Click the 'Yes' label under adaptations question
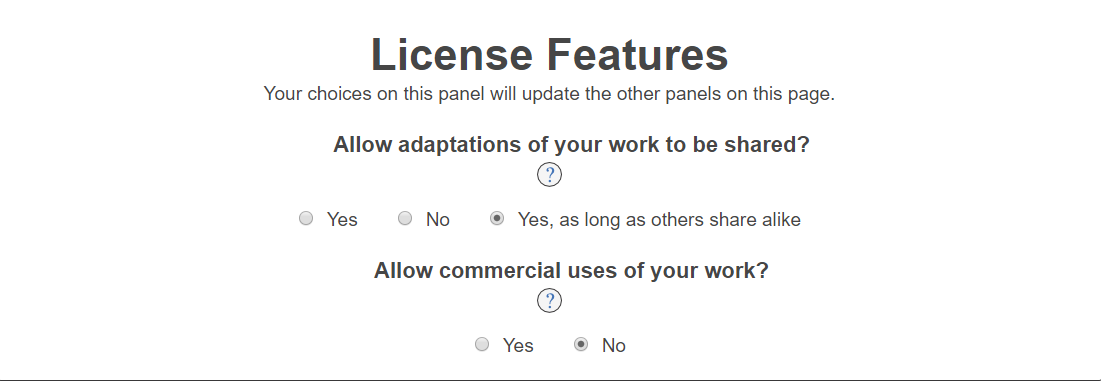 (342, 220)
